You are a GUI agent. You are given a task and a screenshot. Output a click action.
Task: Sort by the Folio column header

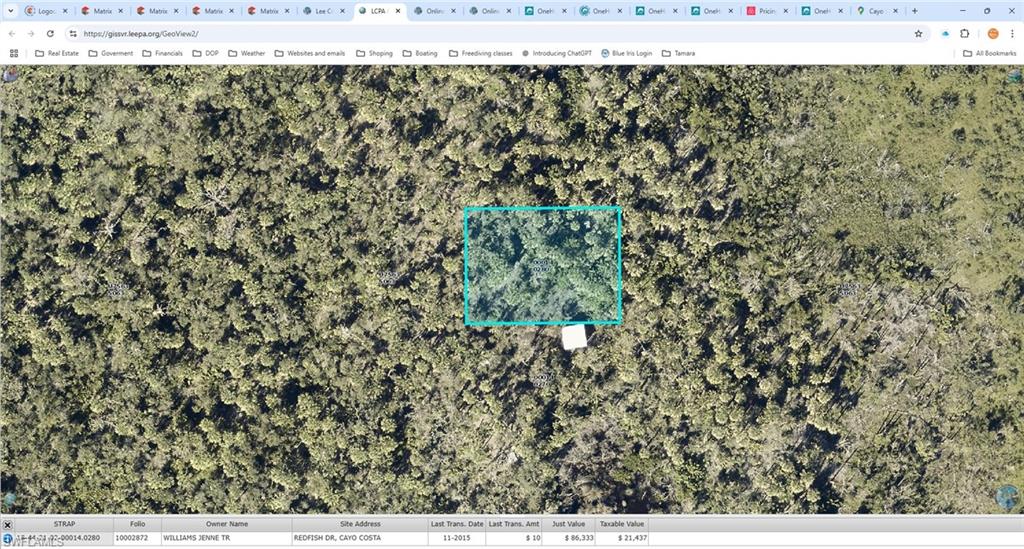137,524
